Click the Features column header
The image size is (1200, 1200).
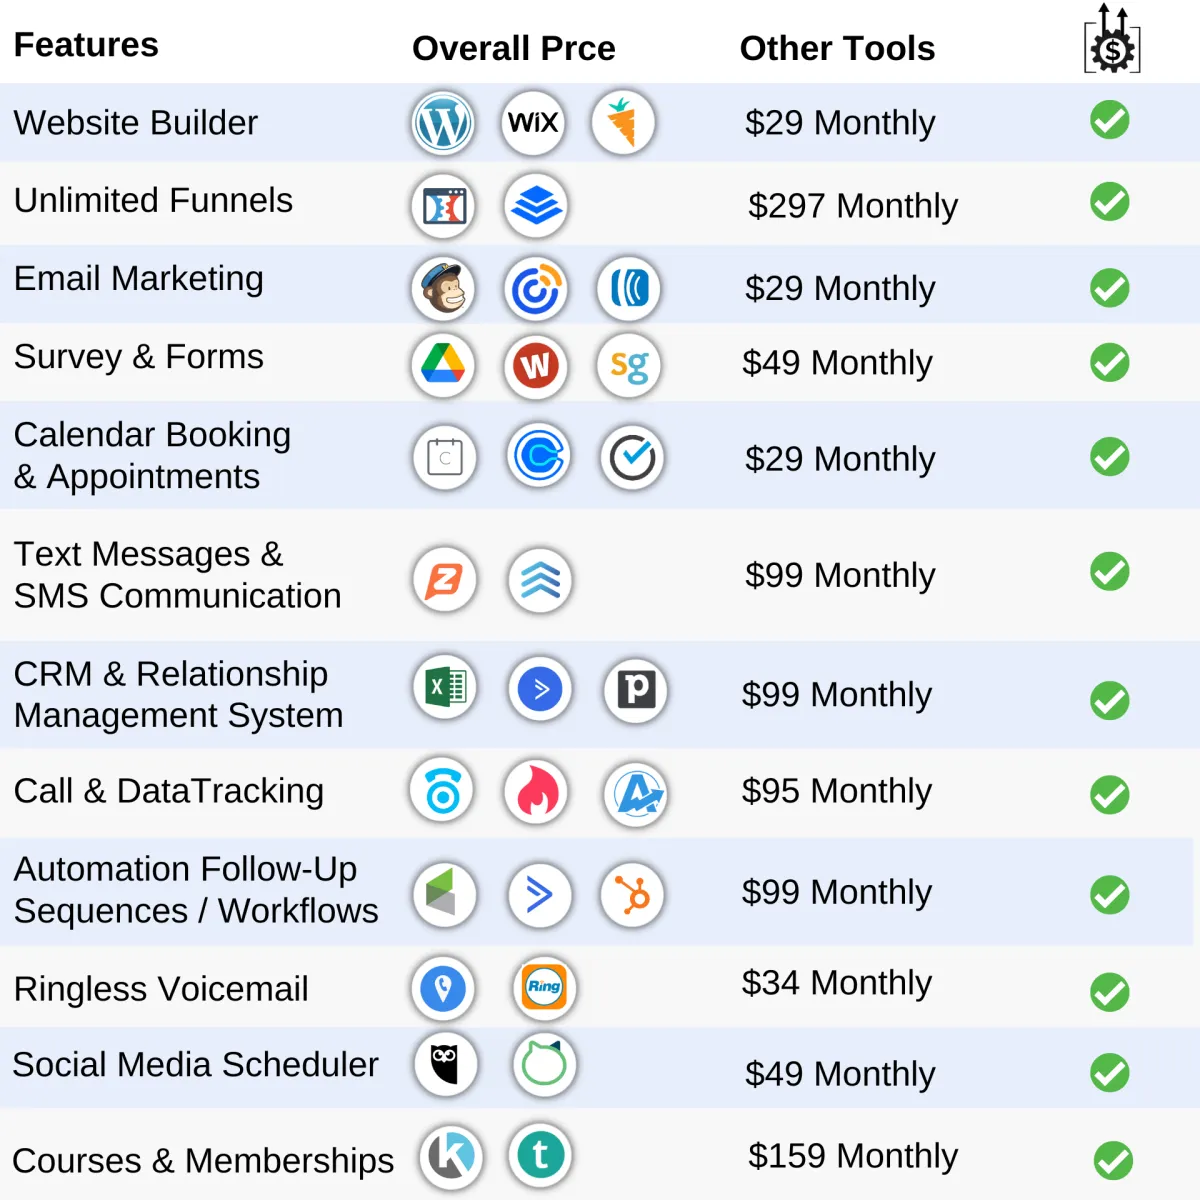[x=86, y=45]
